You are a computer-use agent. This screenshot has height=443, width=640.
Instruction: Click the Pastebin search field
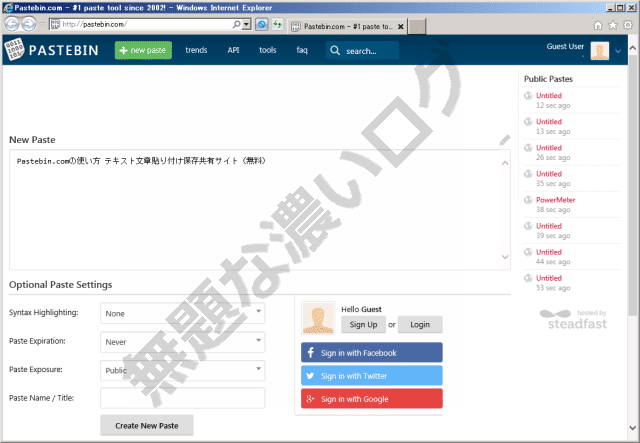(x=362, y=51)
